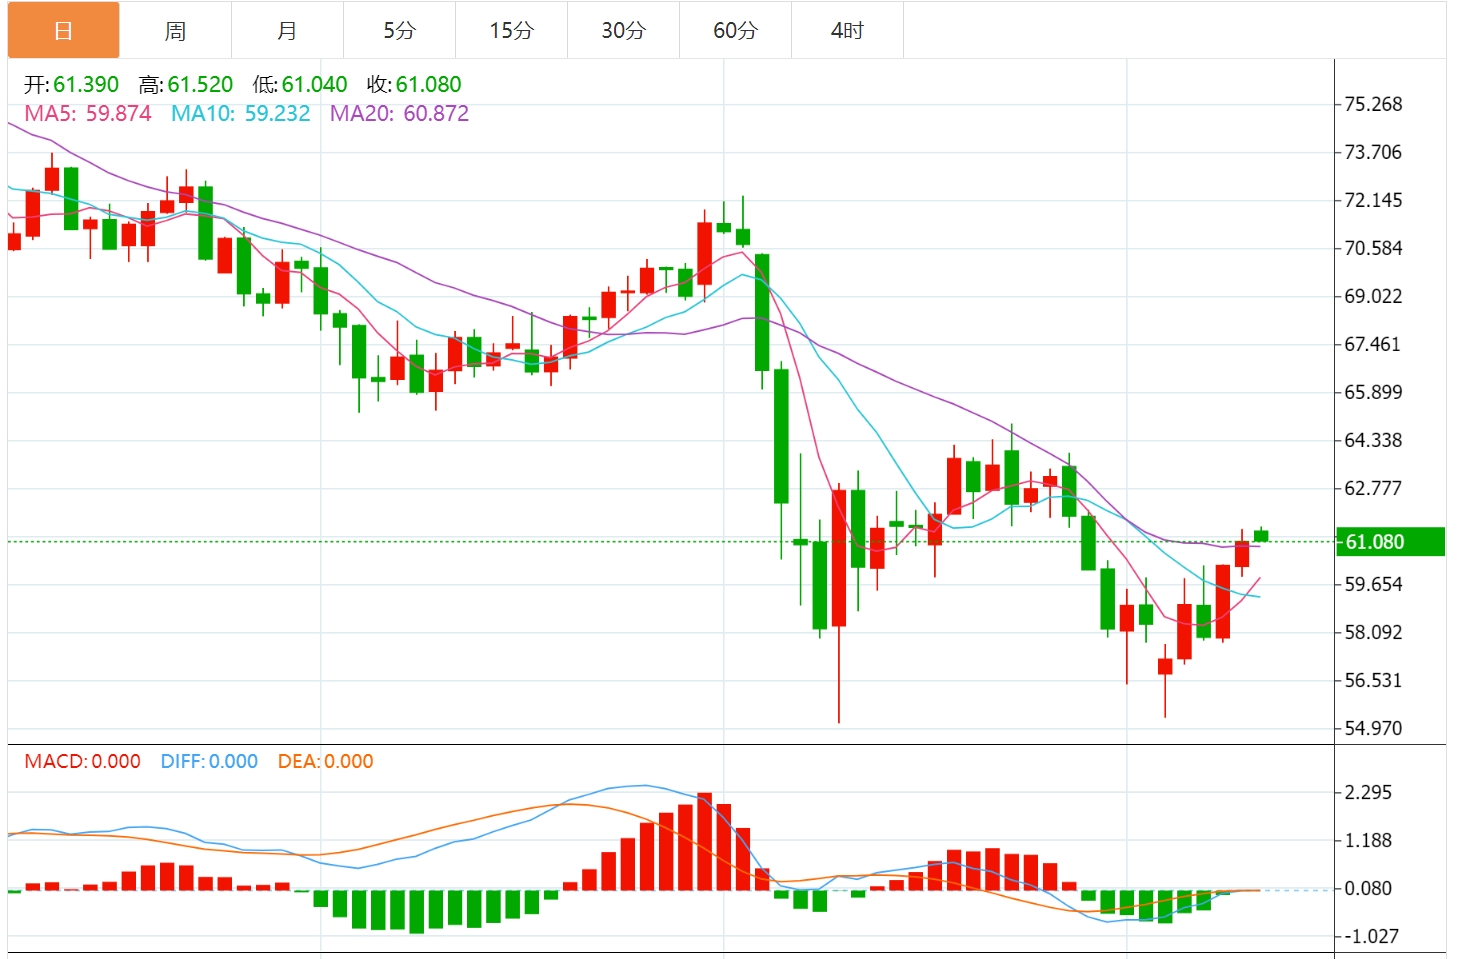This screenshot has height=959, width=1461.
Task: Click the 0.080 MACD axis label
Action: pyautogui.click(x=1368, y=888)
